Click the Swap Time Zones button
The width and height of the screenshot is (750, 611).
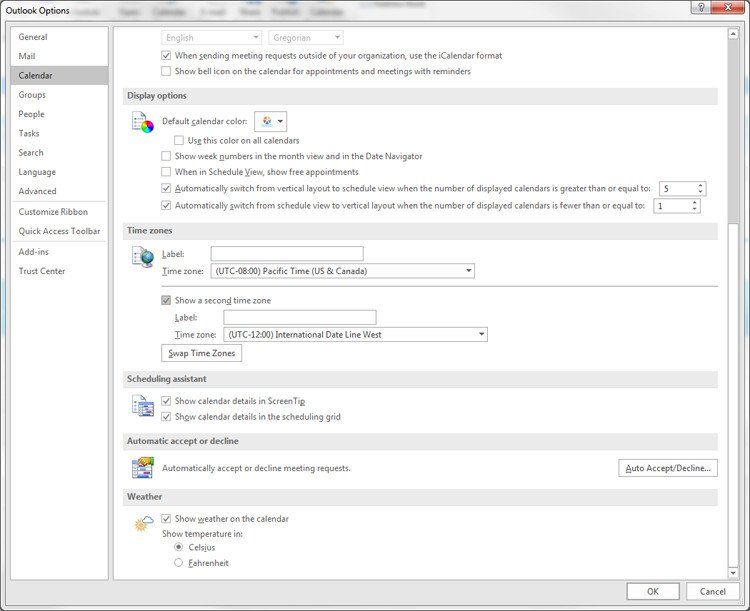(x=201, y=353)
